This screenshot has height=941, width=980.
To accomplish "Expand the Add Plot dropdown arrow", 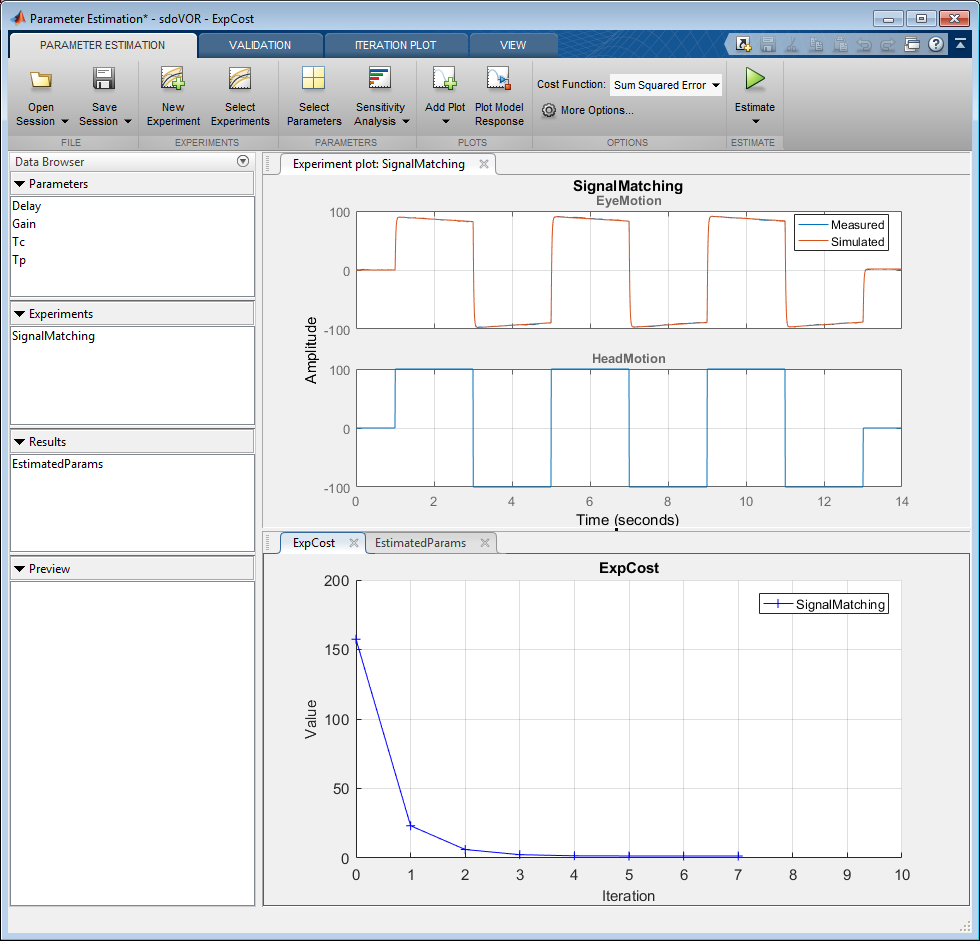I will coord(445,122).
